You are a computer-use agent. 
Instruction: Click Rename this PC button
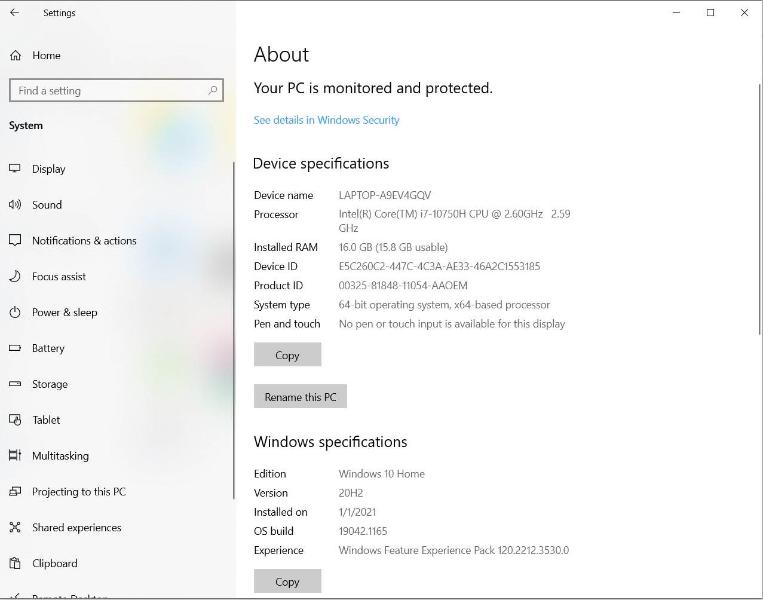coord(300,397)
